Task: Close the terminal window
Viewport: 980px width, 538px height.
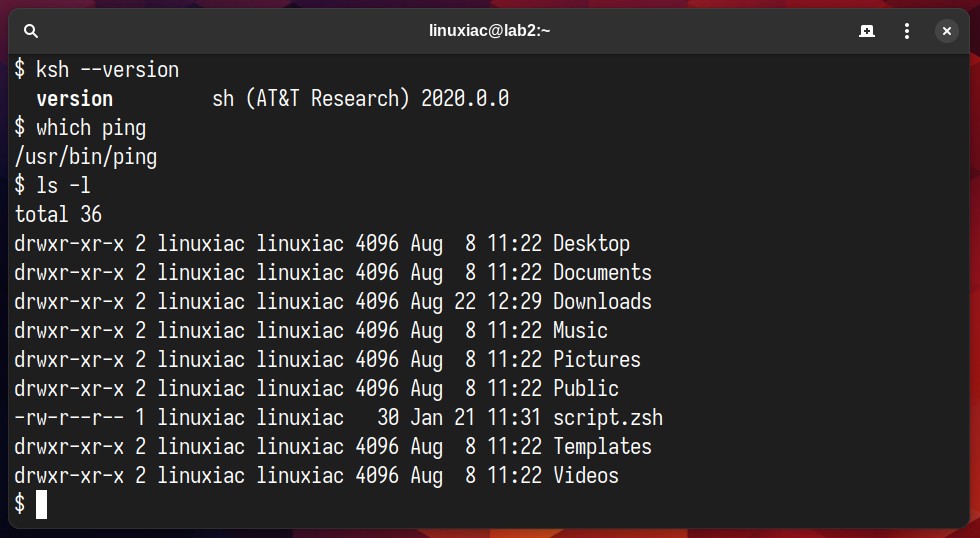Action: pos(946,31)
